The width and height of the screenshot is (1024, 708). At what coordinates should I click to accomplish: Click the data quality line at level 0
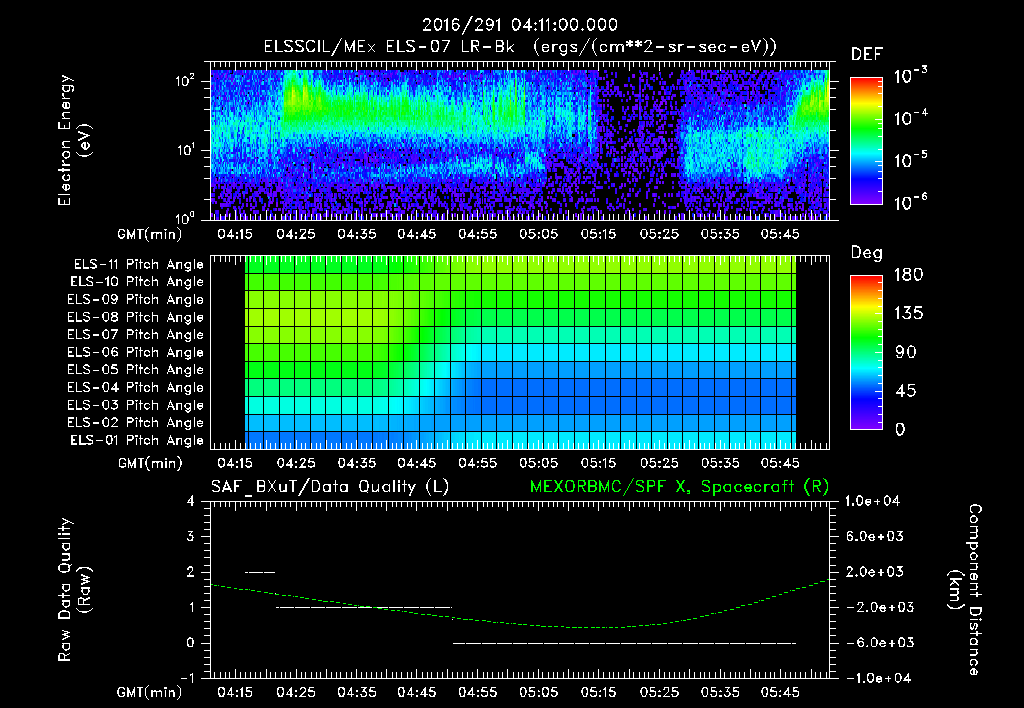coord(624,643)
